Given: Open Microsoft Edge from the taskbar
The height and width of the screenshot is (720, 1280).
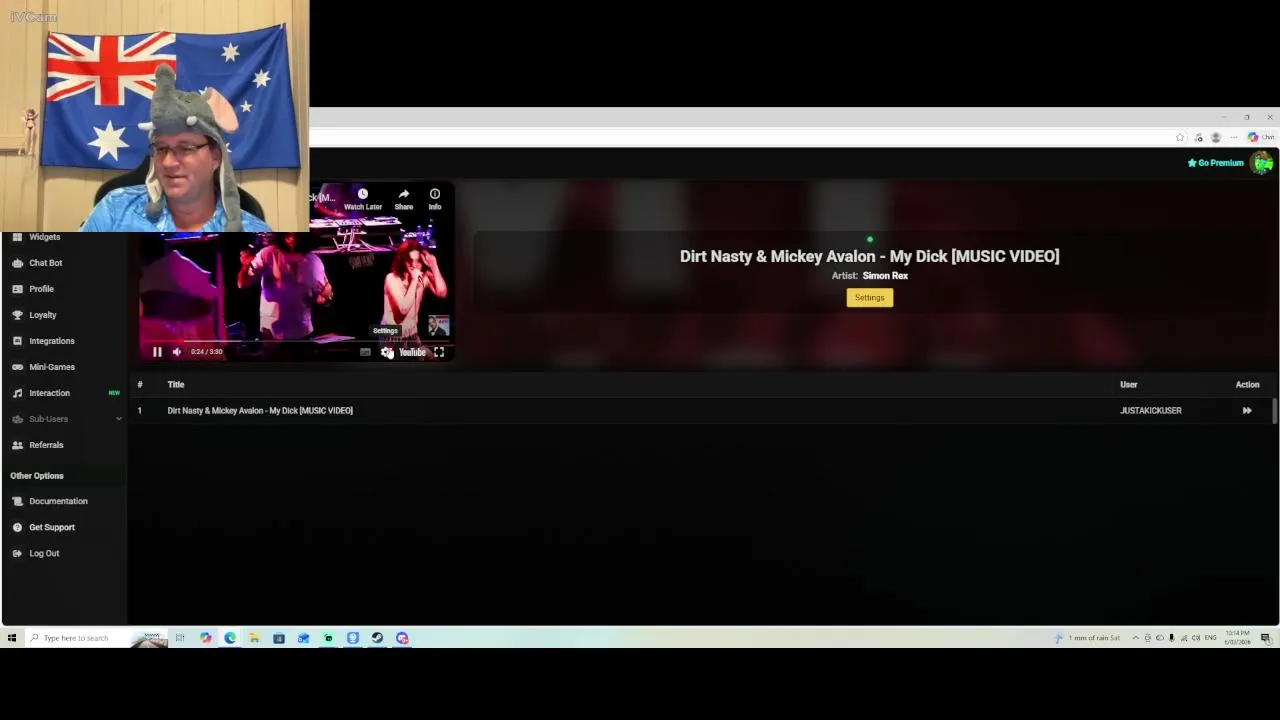Looking at the screenshot, I should pos(230,638).
